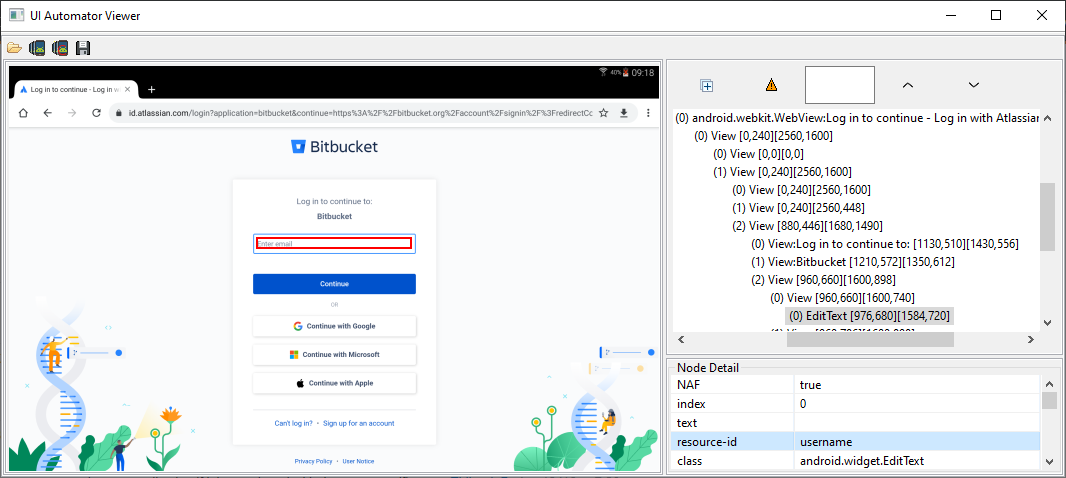This screenshot has width=1066, height=478.
Task: Click the up chevron for previous search result
Action: click(908, 85)
